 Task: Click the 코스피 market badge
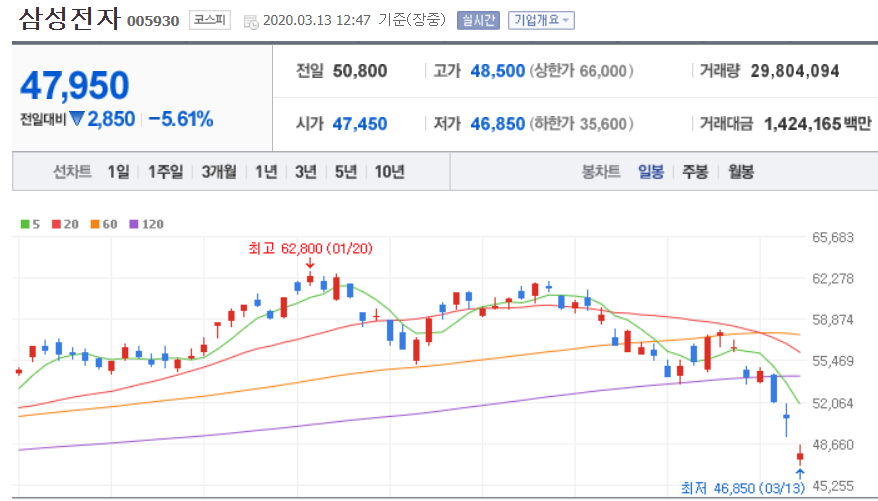[x=209, y=20]
